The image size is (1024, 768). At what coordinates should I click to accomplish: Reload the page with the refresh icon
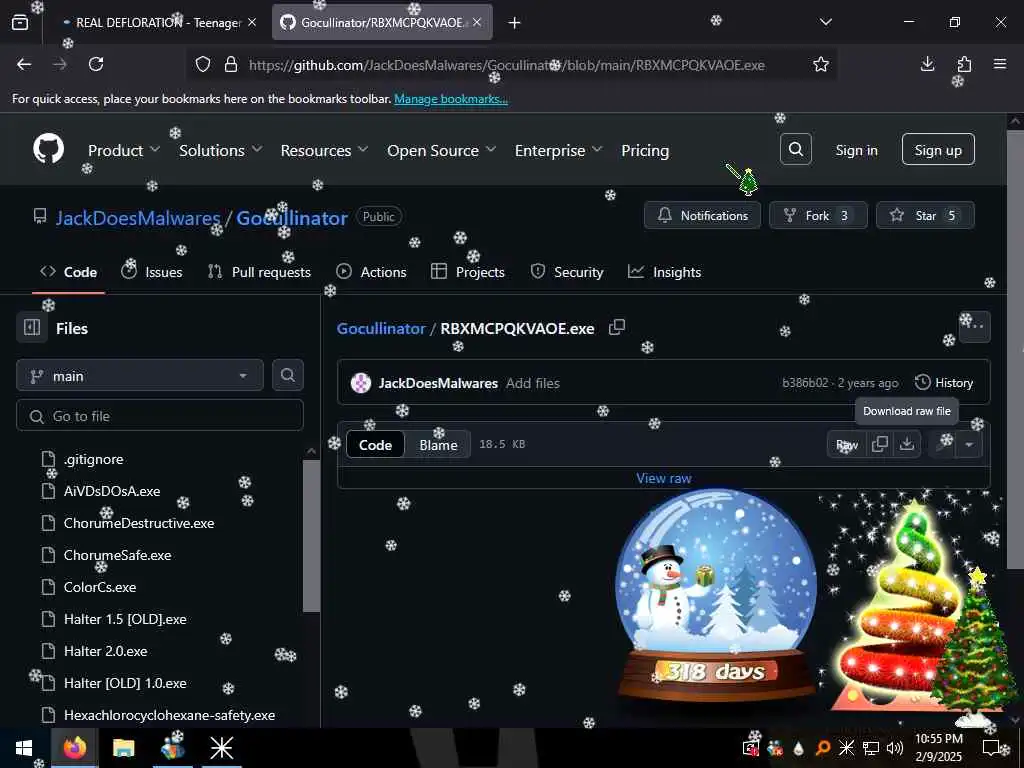coord(96,64)
